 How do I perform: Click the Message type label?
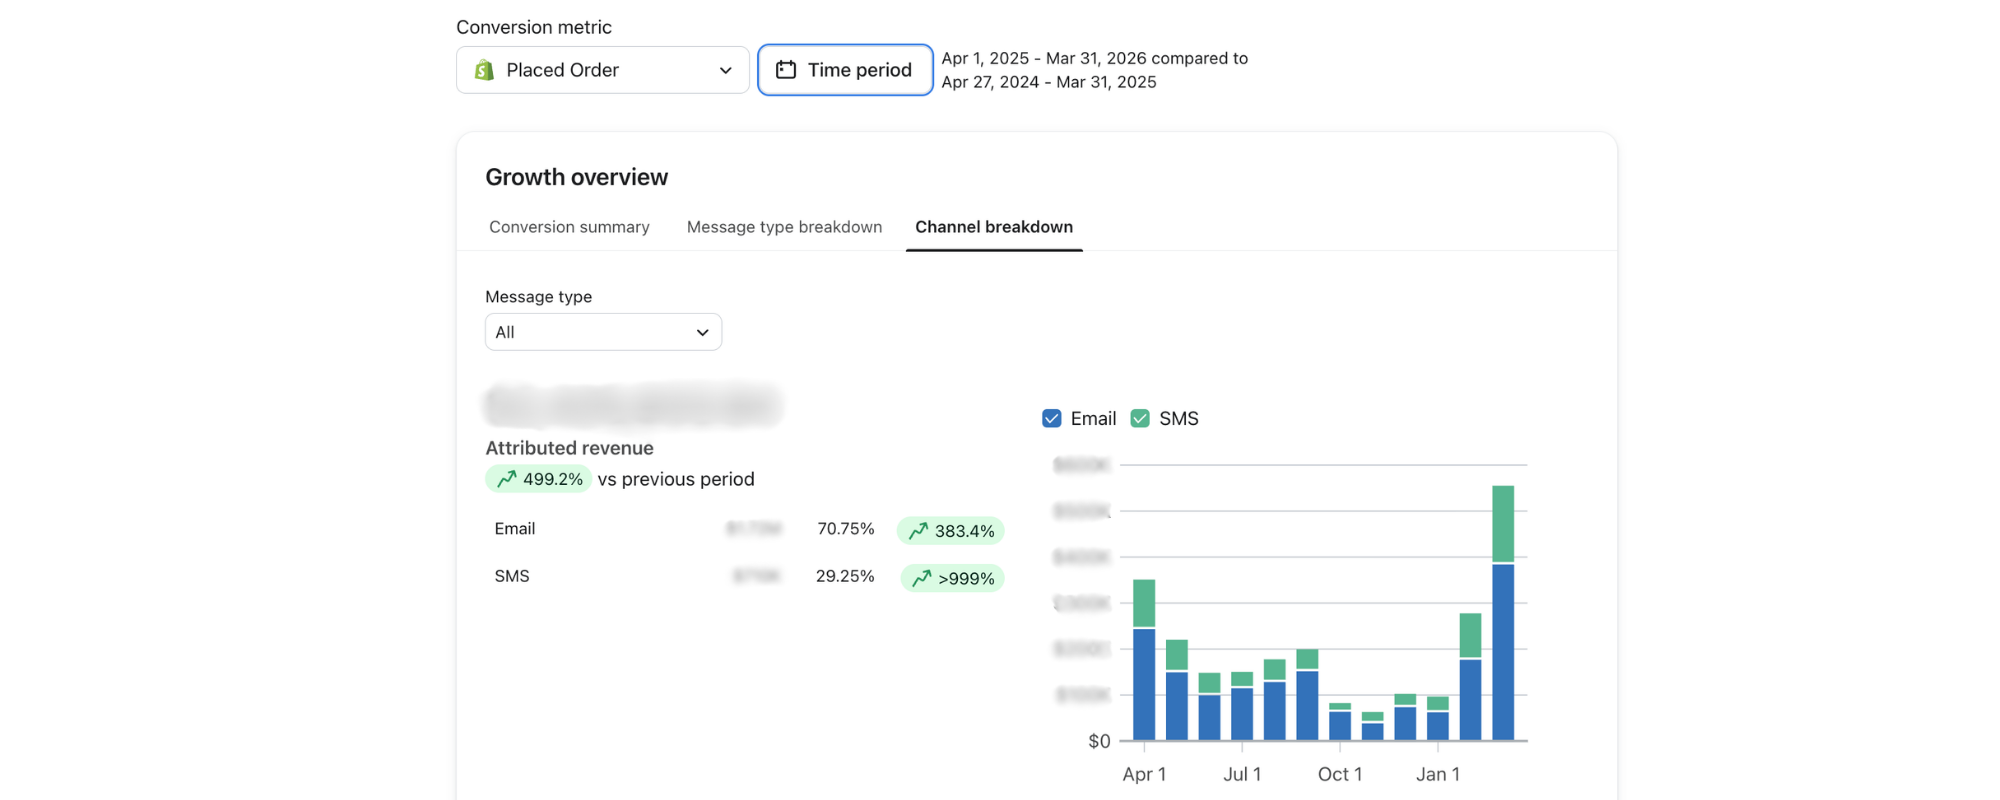(539, 297)
